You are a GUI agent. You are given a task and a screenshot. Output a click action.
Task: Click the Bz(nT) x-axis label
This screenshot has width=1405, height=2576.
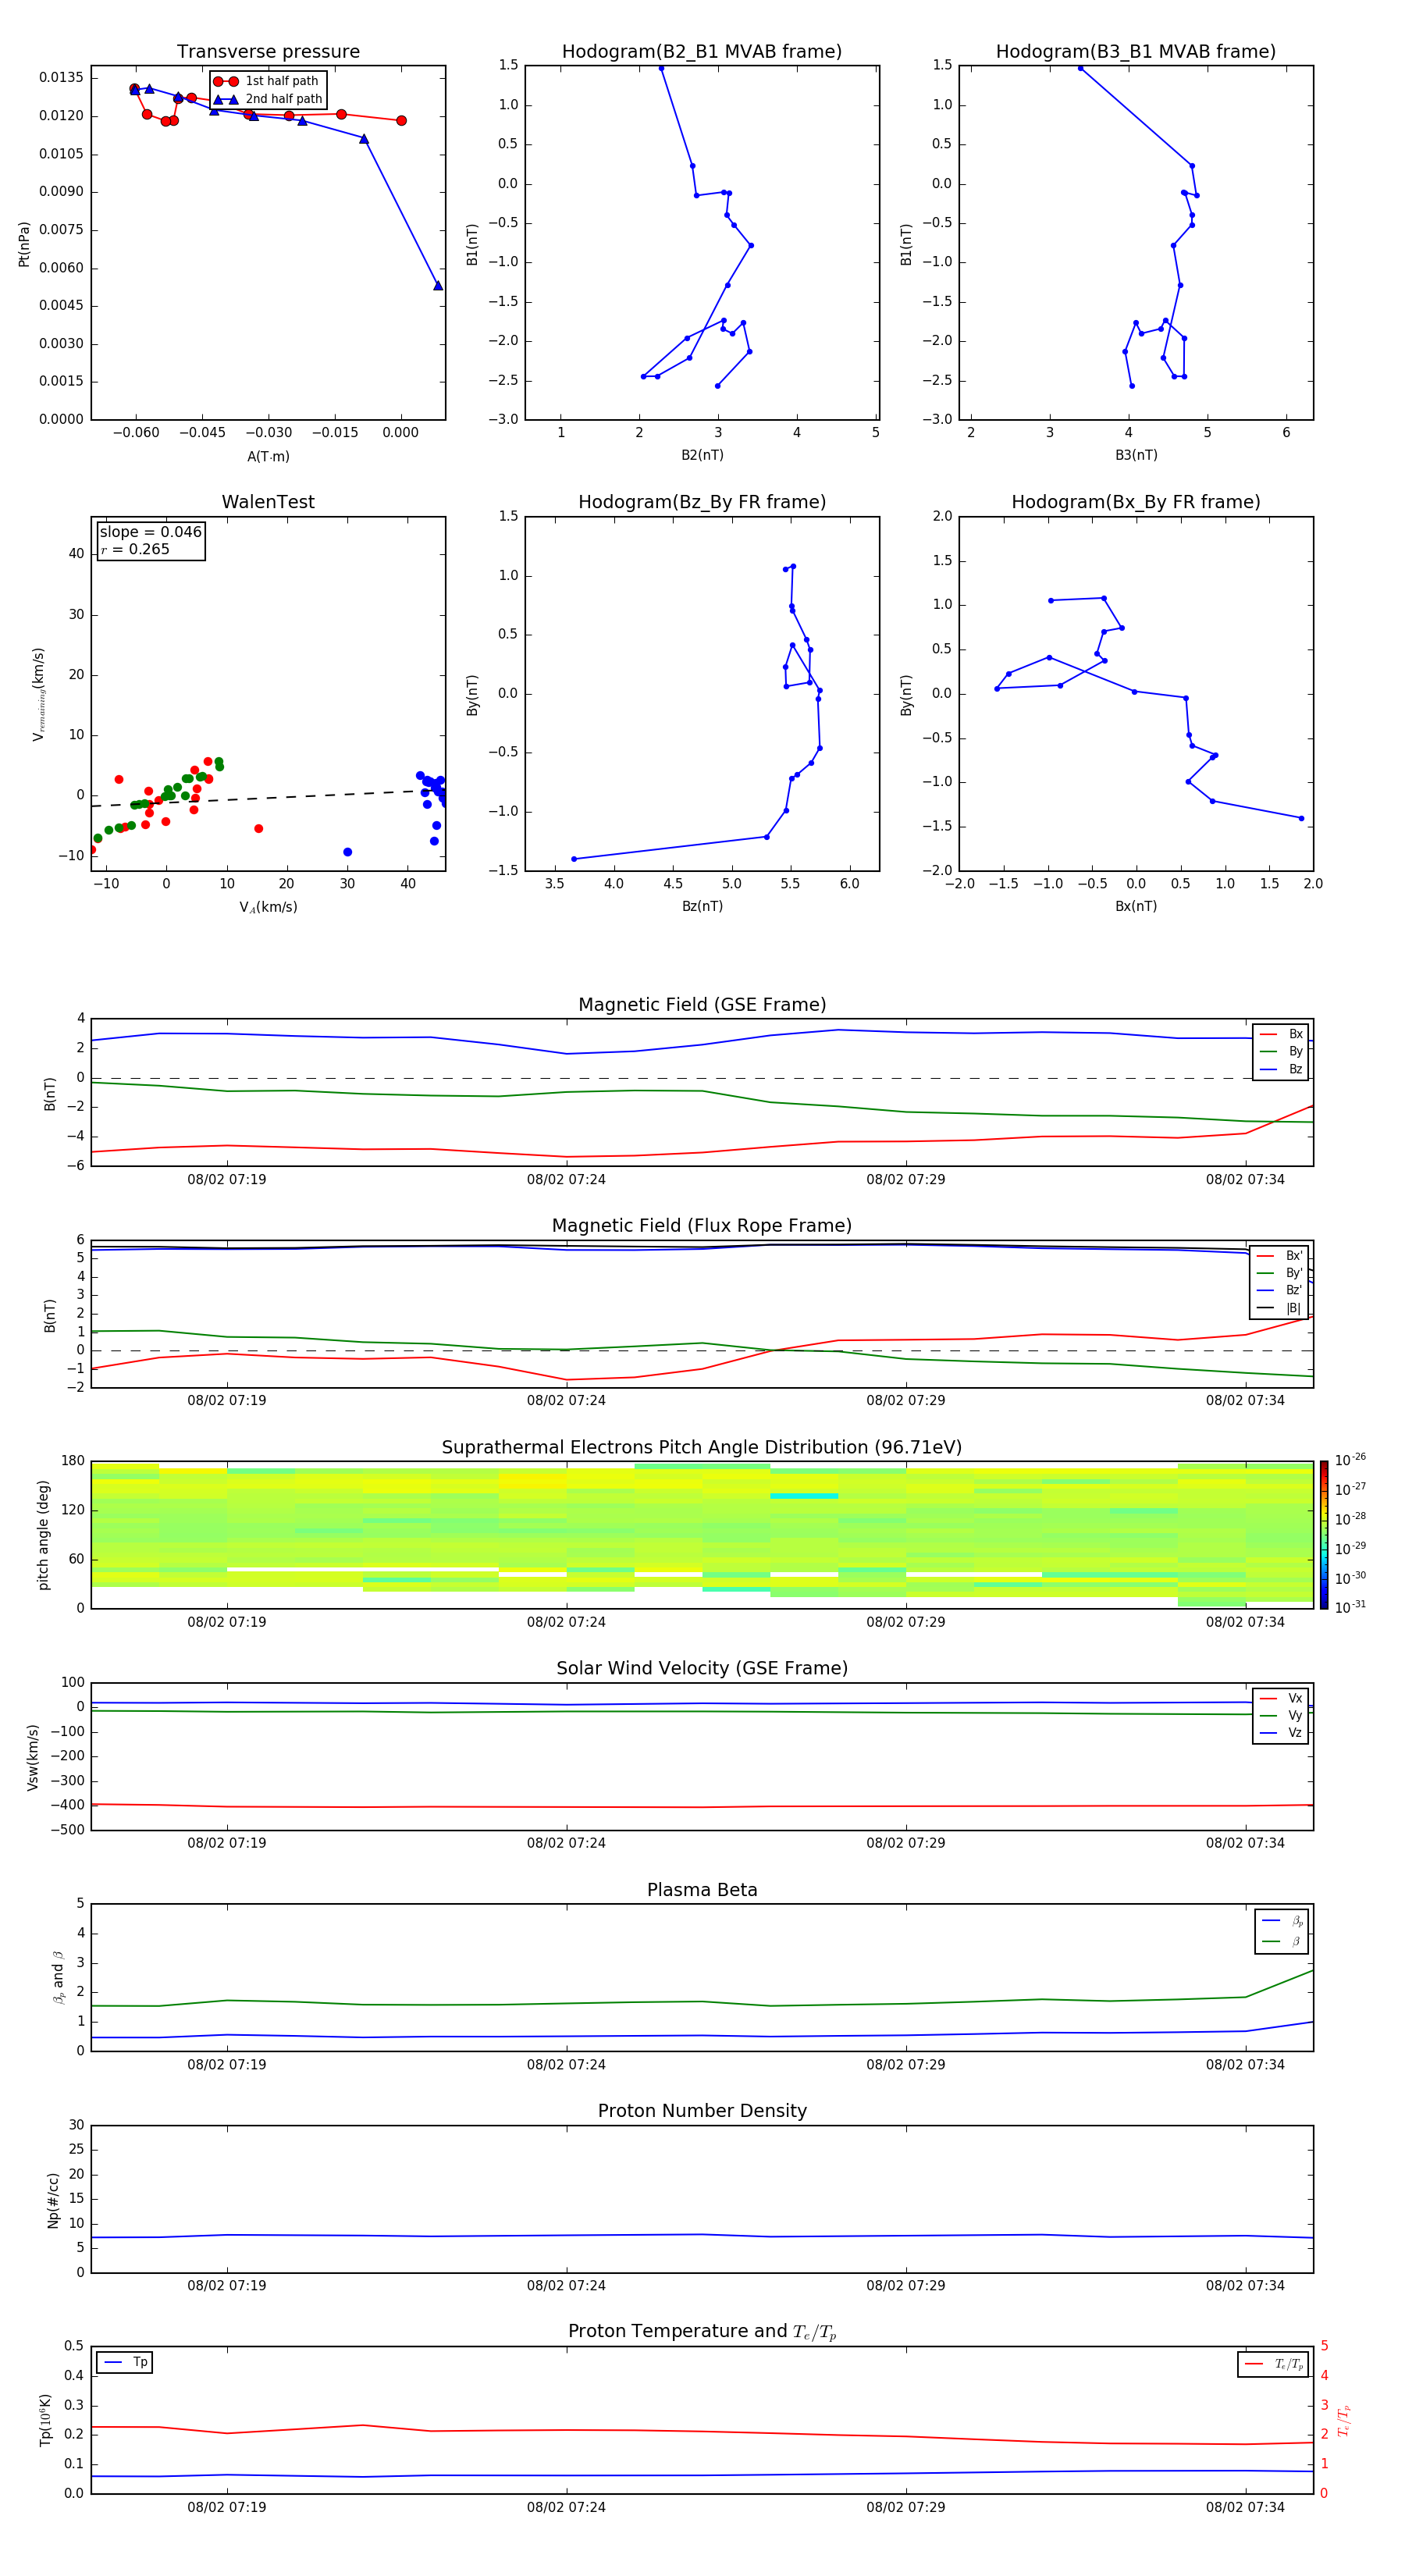click(x=702, y=906)
